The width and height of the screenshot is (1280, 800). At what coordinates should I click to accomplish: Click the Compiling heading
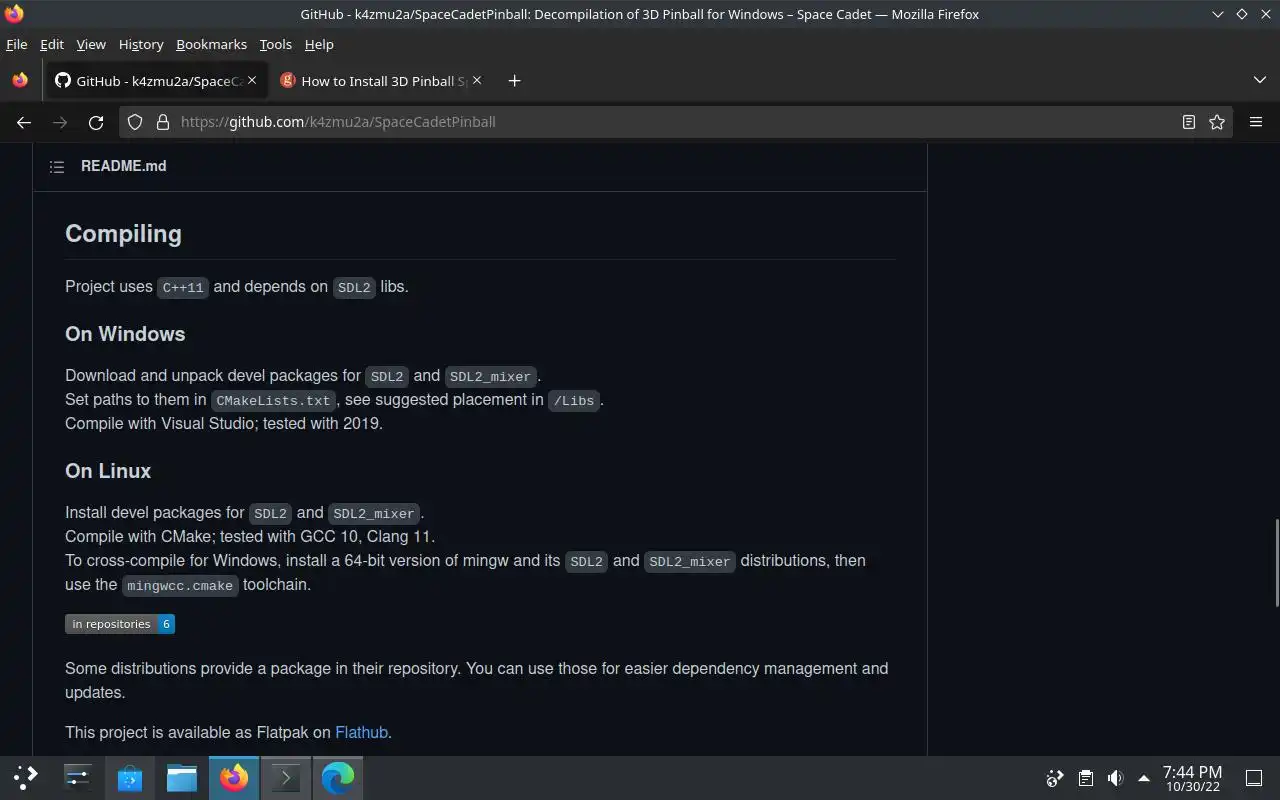(x=124, y=234)
